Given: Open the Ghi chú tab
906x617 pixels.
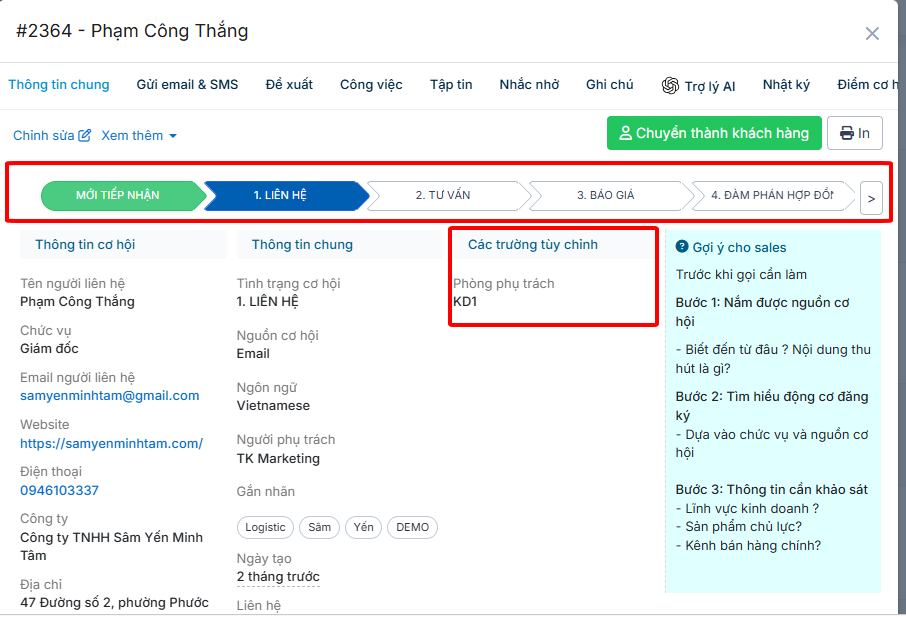Looking at the screenshot, I should [x=610, y=84].
